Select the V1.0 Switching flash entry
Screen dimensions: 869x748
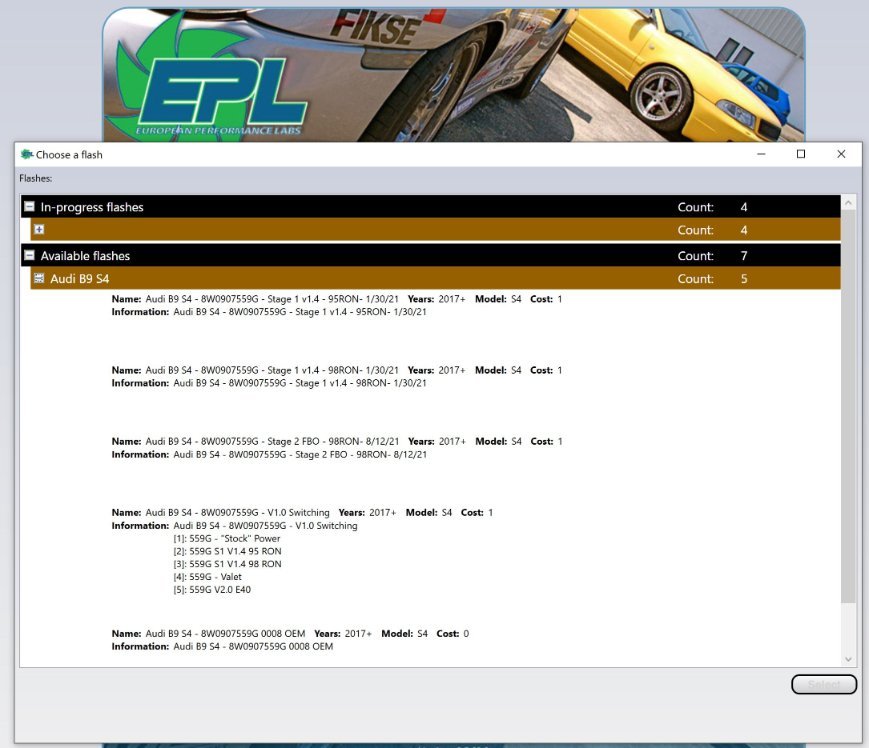(302, 551)
